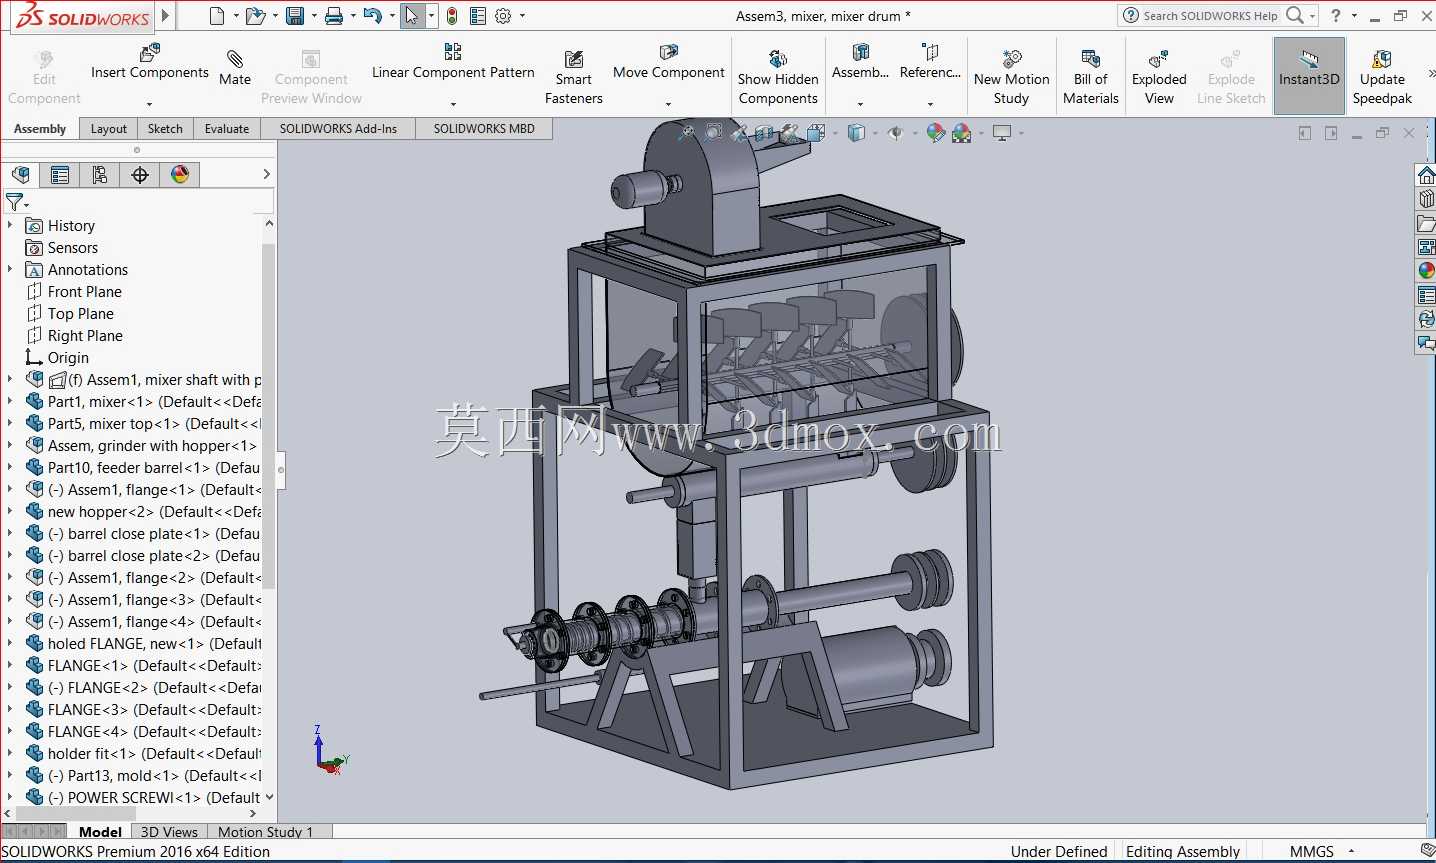Rebuild the model with the traffic light icon
Screen dimensions: 1436x863
tap(452, 16)
